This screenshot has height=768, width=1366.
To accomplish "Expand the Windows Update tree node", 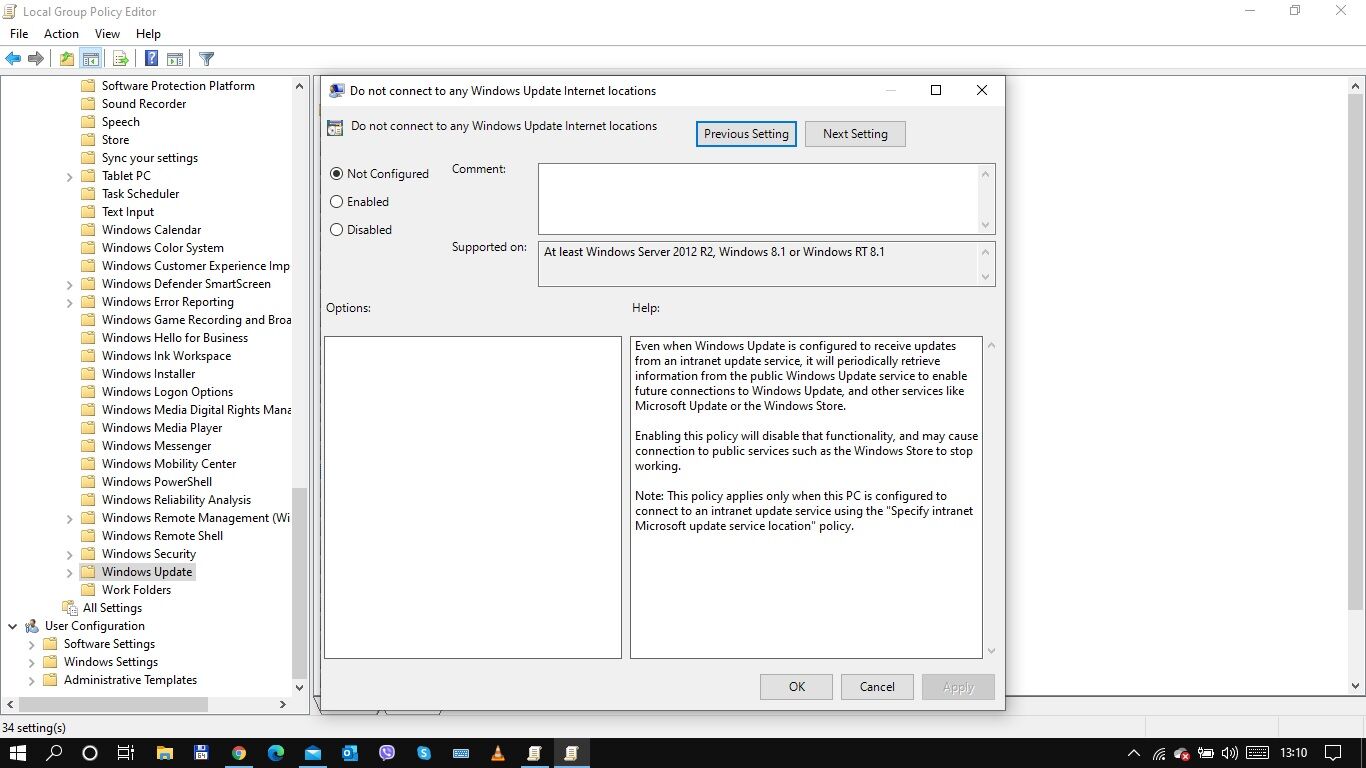I will tap(70, 573).
